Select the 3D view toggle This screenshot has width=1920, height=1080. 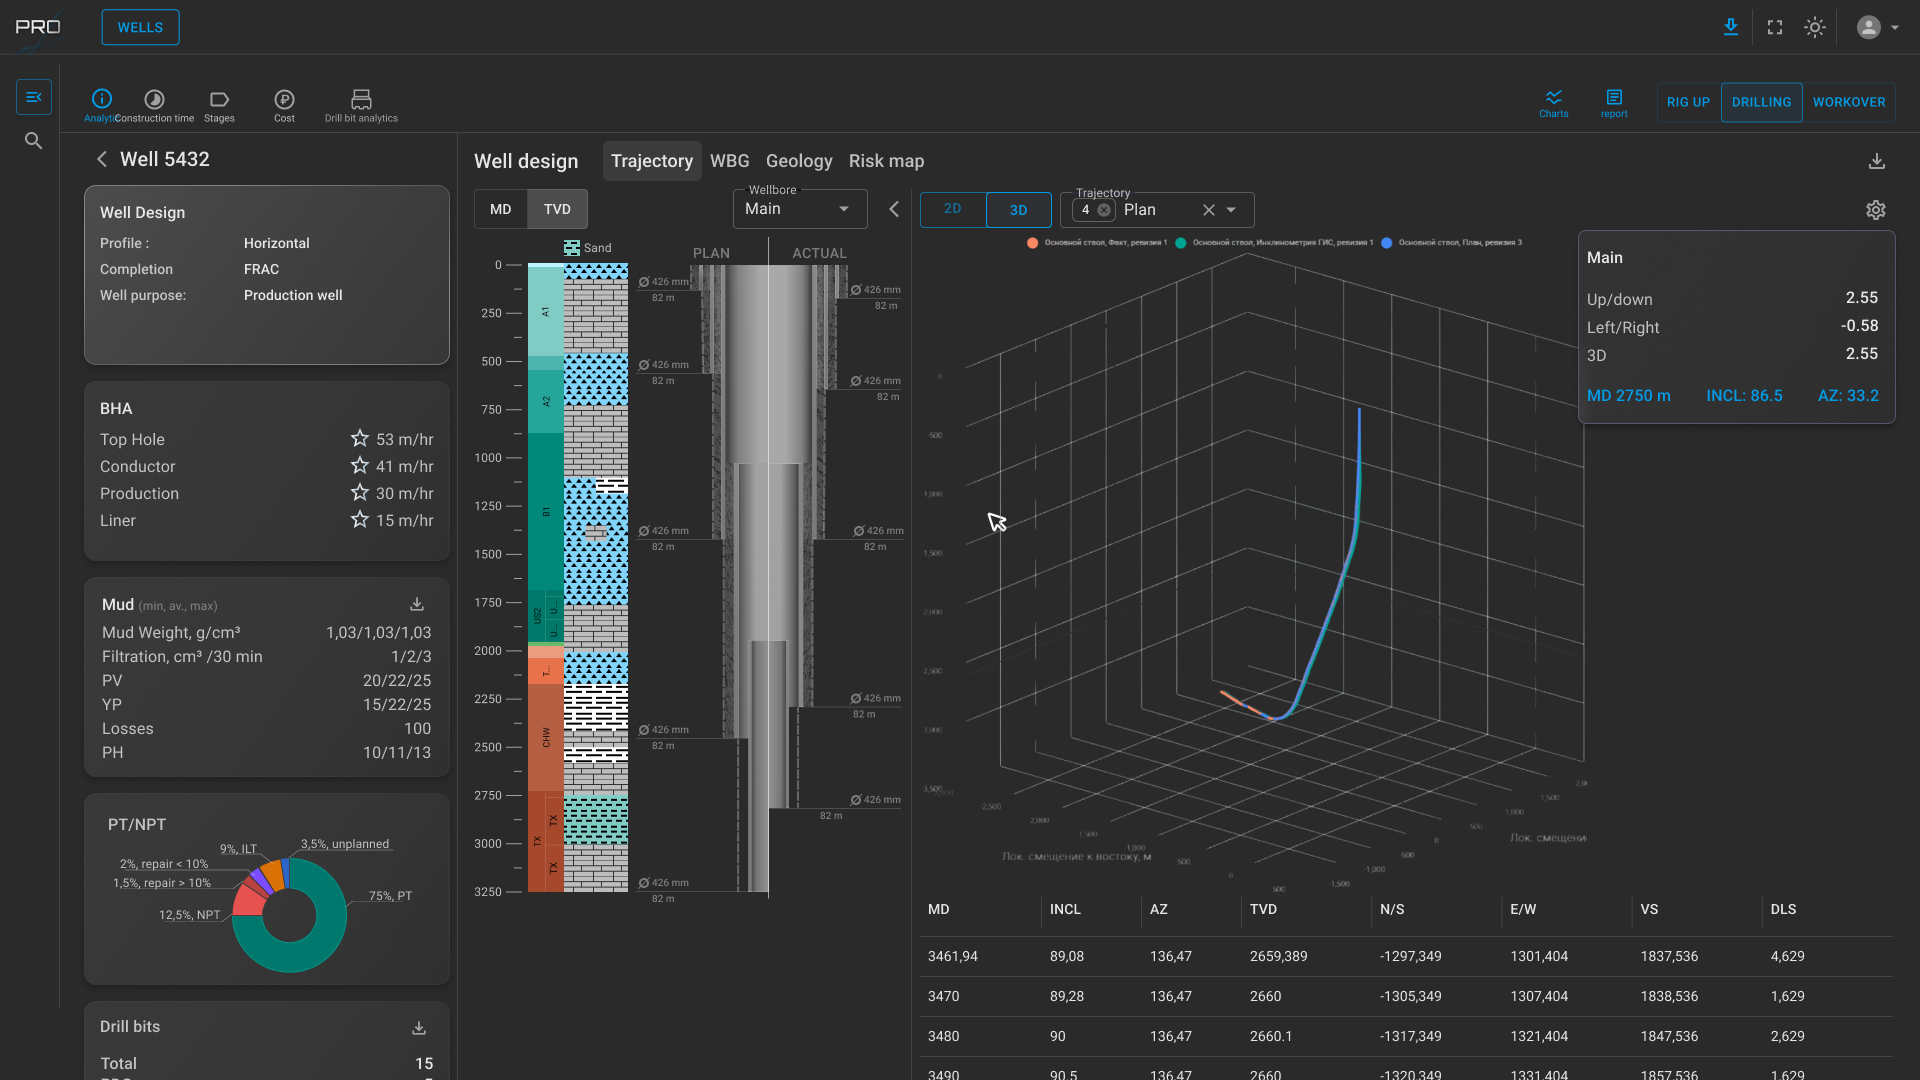[1018, 210]
